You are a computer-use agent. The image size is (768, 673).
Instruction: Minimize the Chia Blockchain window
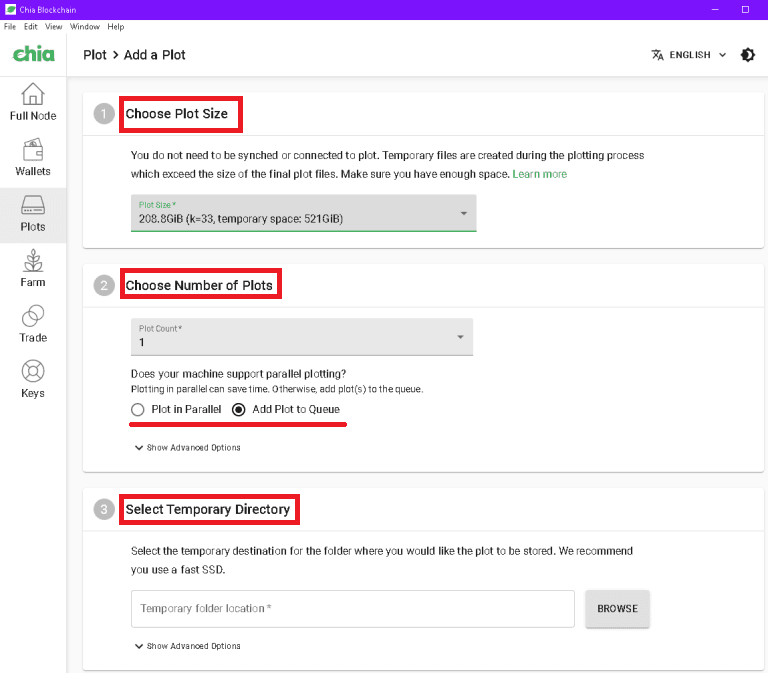715,9
